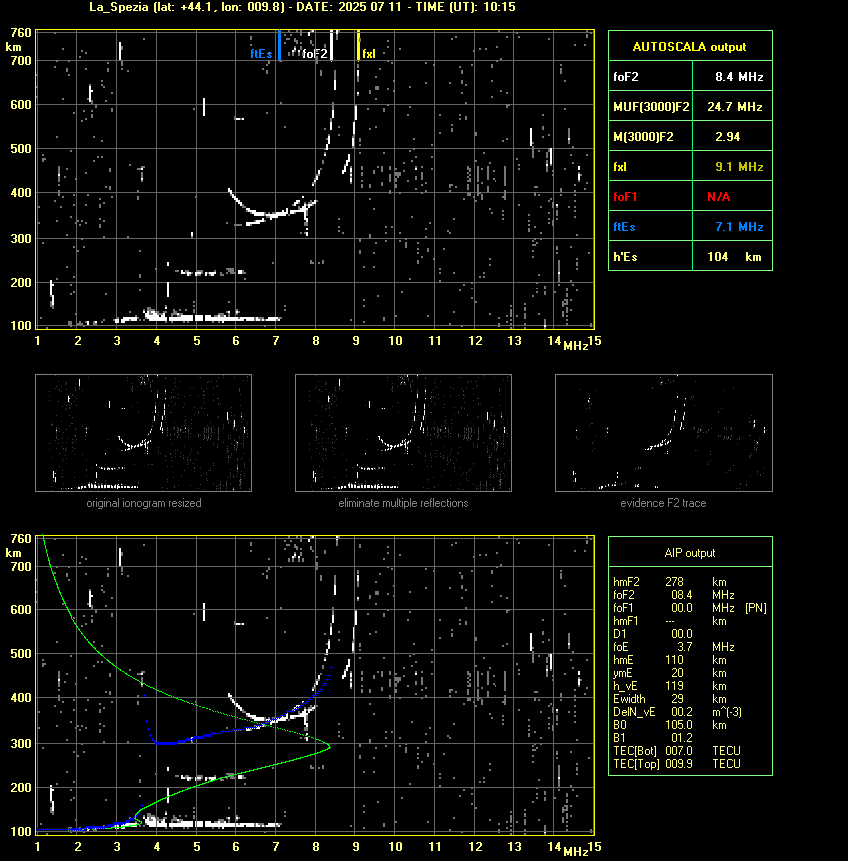
Task: Click the TEC[Top] 009.9 TECU row
Action: point(677,764)
